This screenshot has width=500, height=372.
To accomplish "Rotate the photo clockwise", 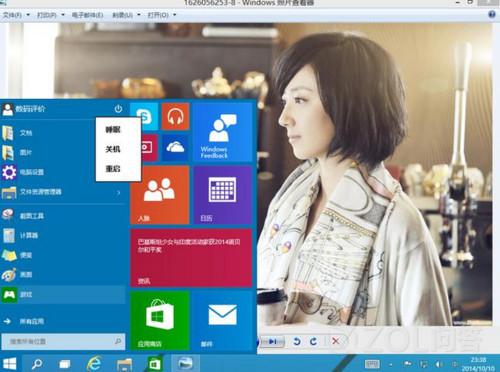I will point(313,341).
